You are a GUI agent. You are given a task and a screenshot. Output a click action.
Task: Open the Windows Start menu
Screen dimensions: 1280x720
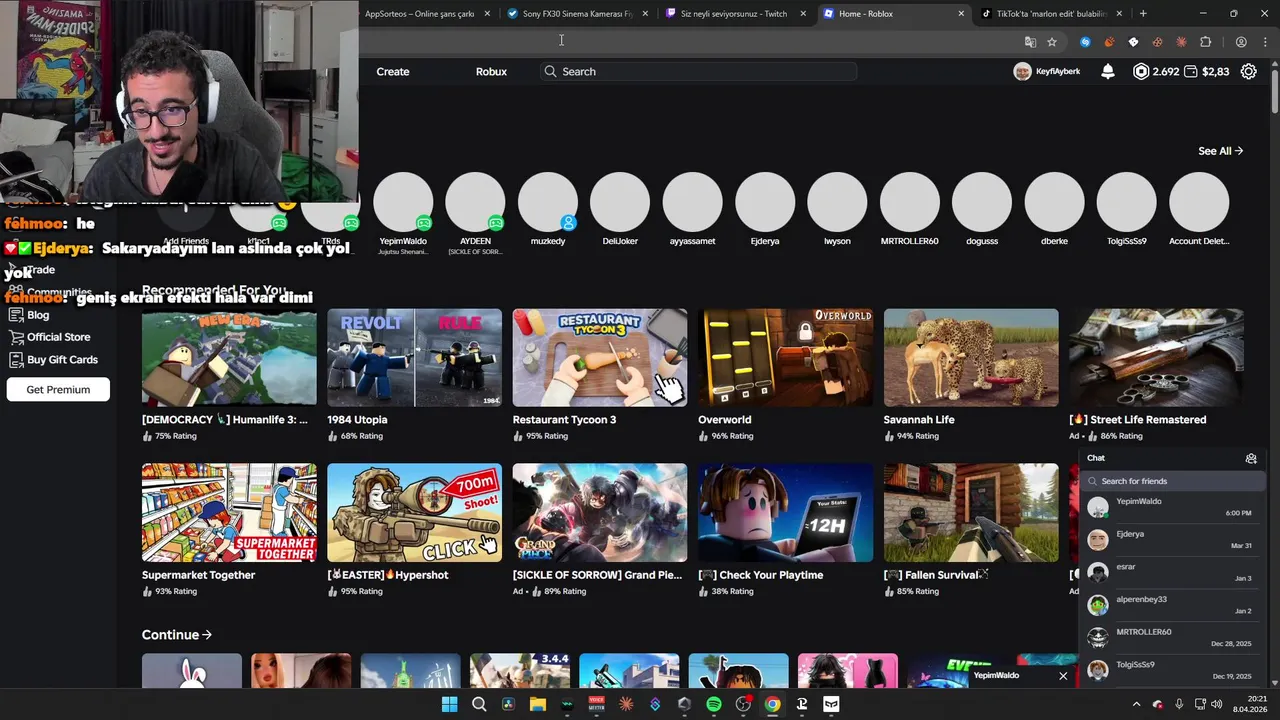[449, 704]
